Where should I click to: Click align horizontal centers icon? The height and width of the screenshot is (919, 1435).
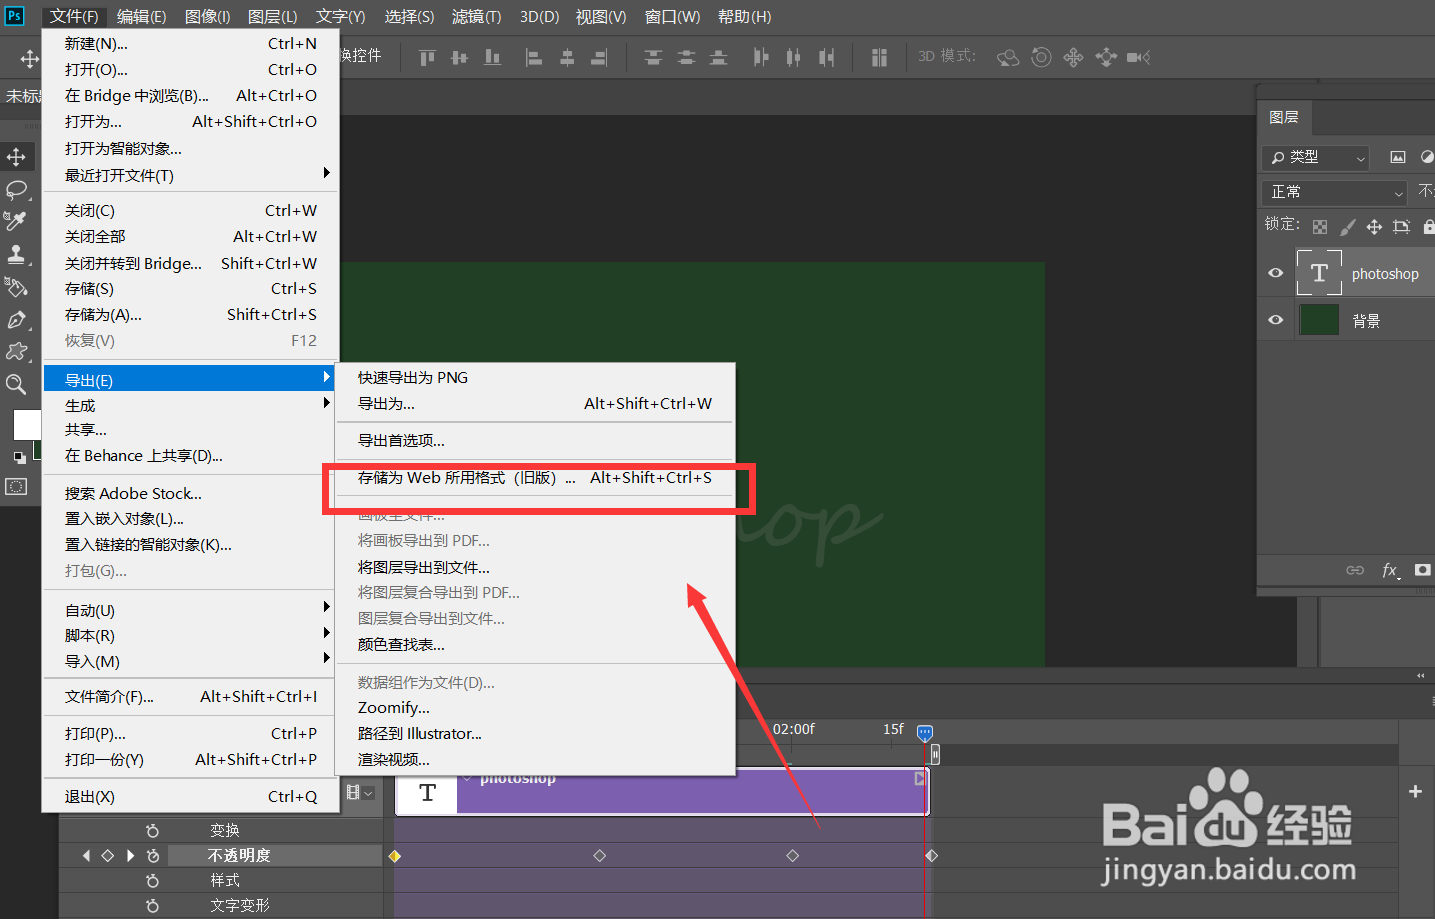(567, 58)
